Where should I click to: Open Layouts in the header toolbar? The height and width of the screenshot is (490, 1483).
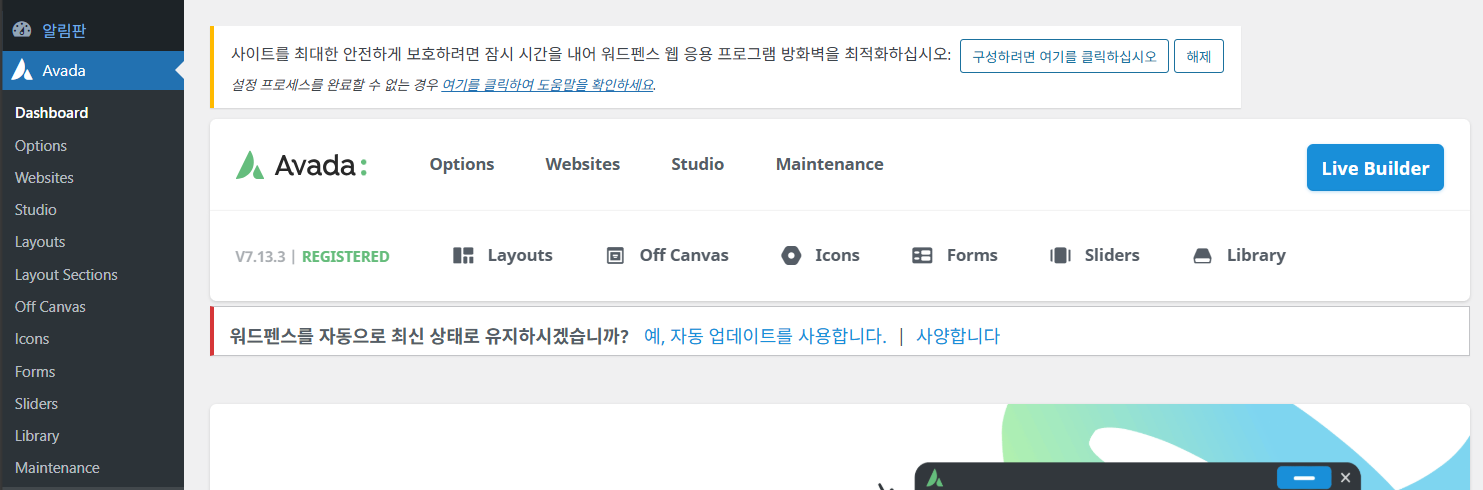click(x=520, y=255)
